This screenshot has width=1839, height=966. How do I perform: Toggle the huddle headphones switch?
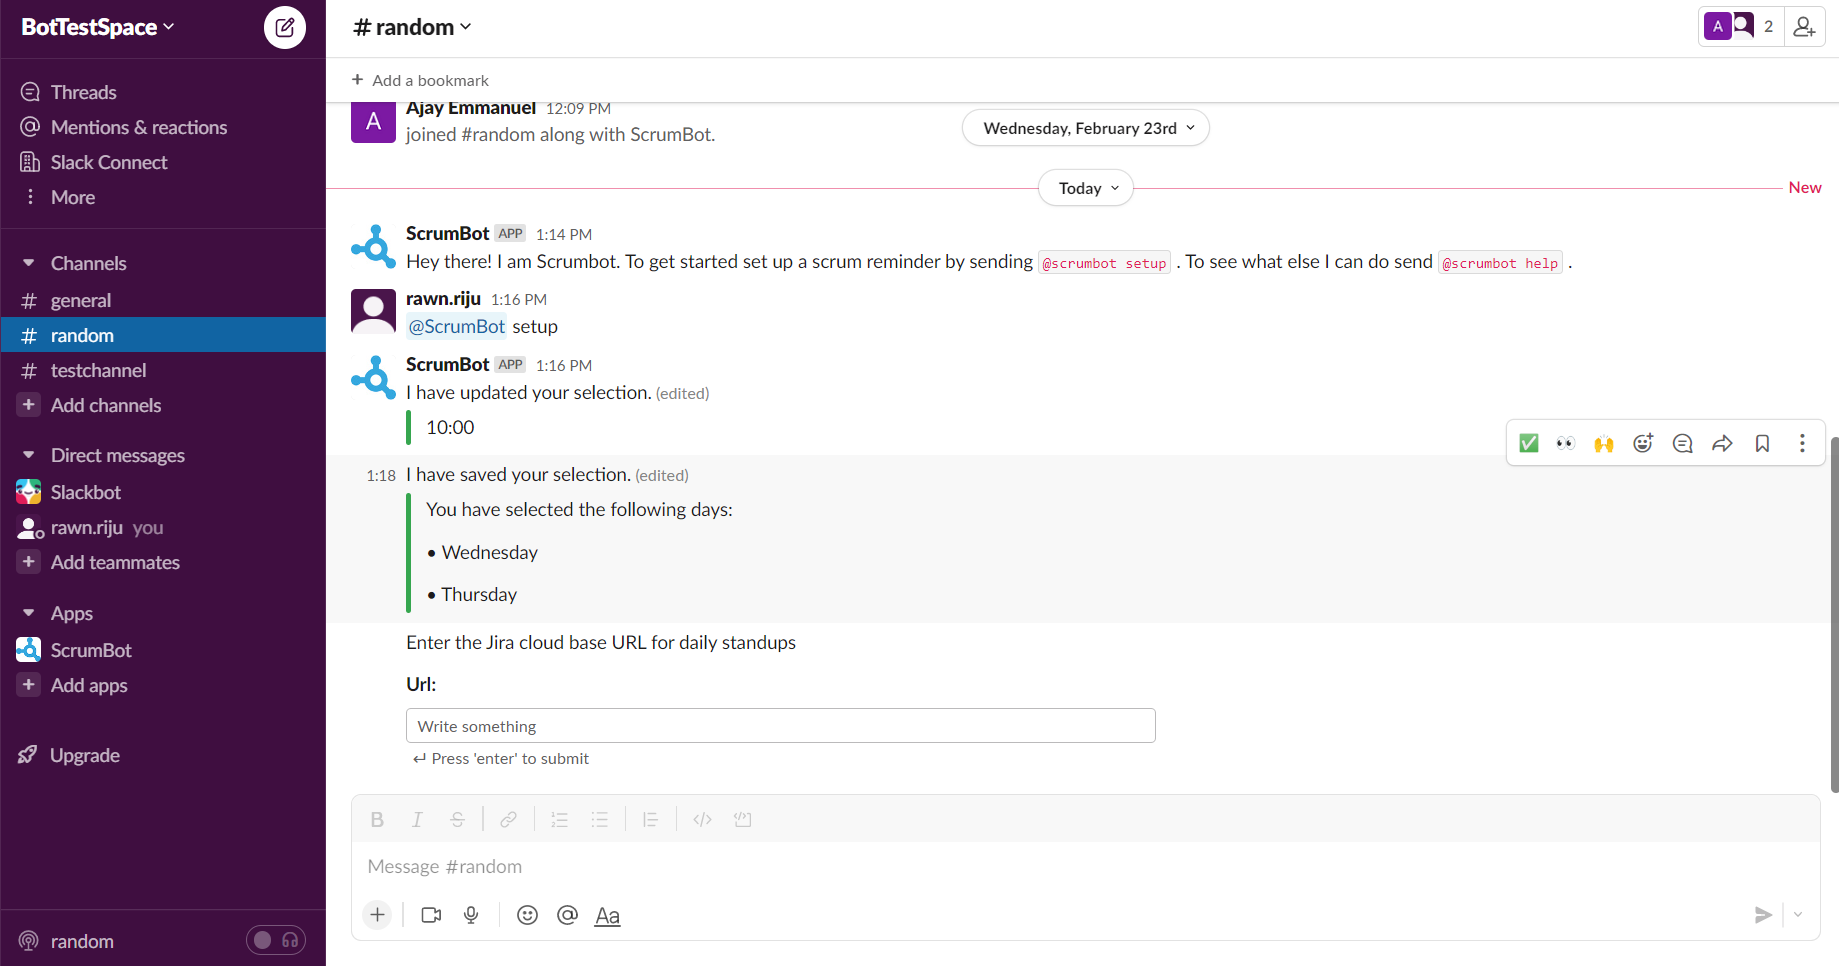point(276,940)
